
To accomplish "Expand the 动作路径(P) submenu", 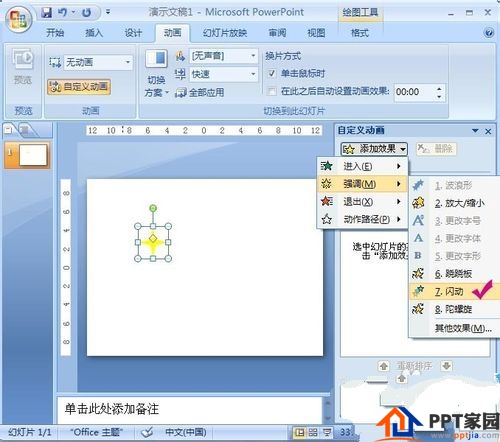I will point(362,219).
